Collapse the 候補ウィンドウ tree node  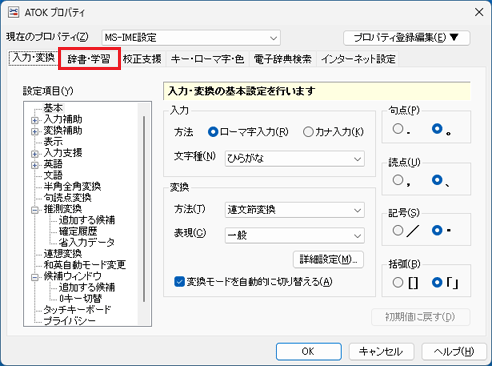point(35,277)
